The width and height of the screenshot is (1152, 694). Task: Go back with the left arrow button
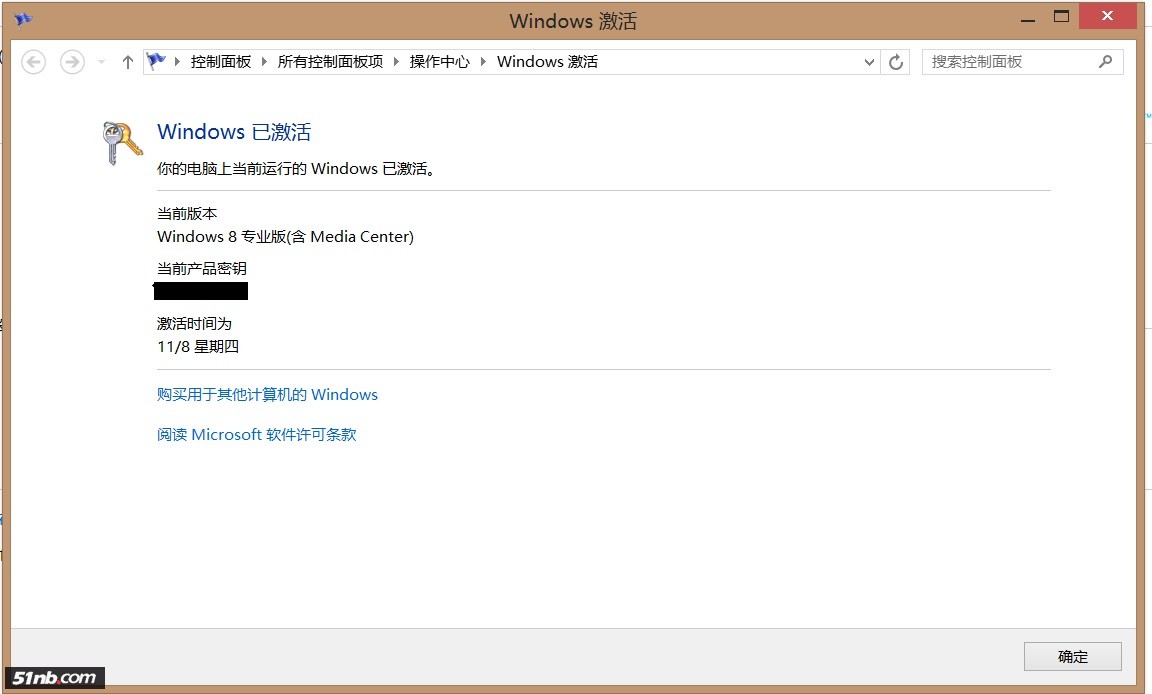click(33, 62)
